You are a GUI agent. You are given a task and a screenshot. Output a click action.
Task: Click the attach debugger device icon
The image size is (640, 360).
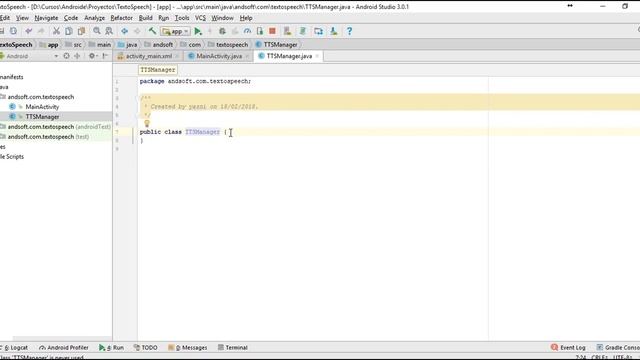point(260,31)
